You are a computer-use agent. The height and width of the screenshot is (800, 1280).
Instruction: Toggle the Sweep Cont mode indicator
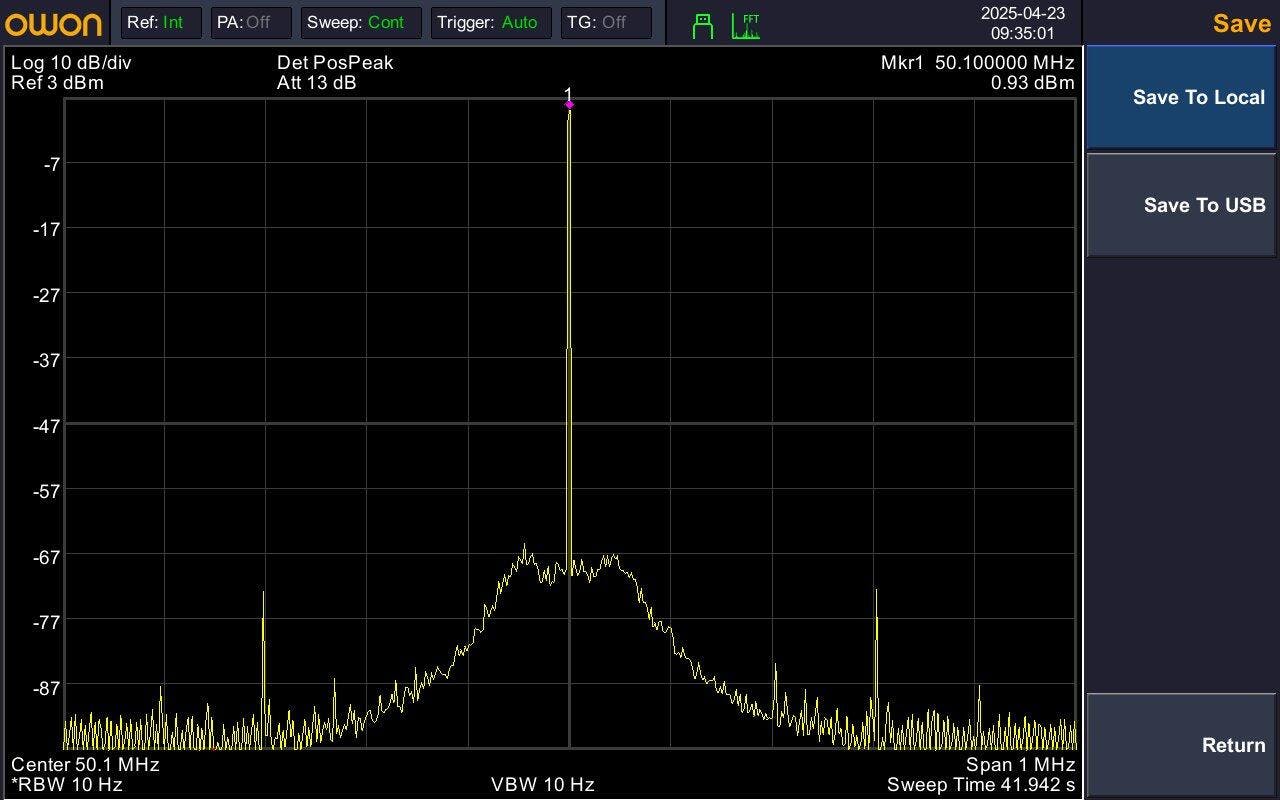[x=360, y=22]
